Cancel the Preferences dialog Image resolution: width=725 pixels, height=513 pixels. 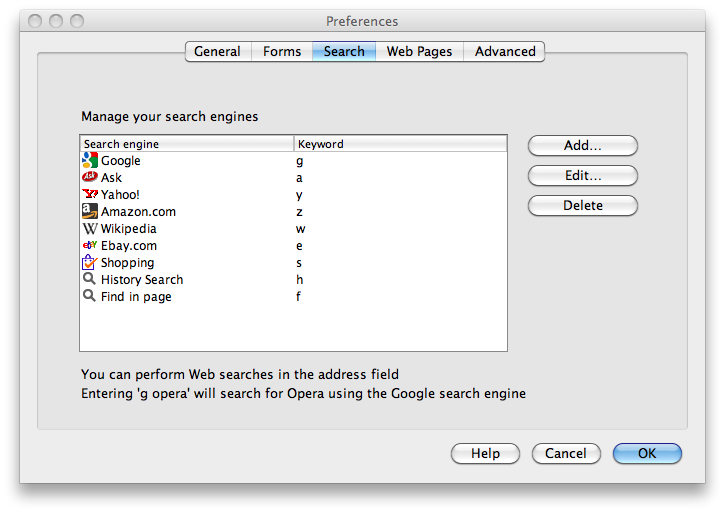pos(566,453)
